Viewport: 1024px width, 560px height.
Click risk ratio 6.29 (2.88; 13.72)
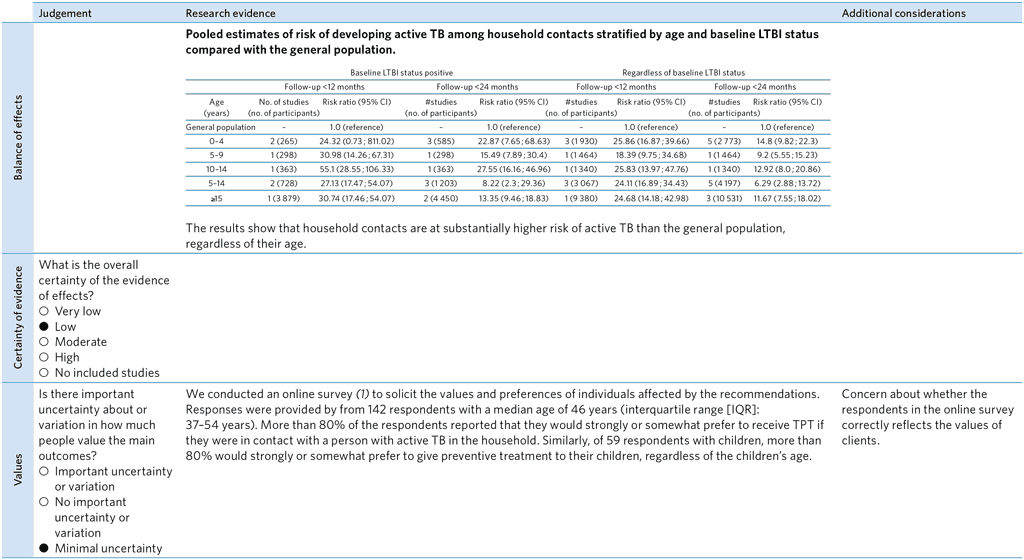[x=787, y=183]
